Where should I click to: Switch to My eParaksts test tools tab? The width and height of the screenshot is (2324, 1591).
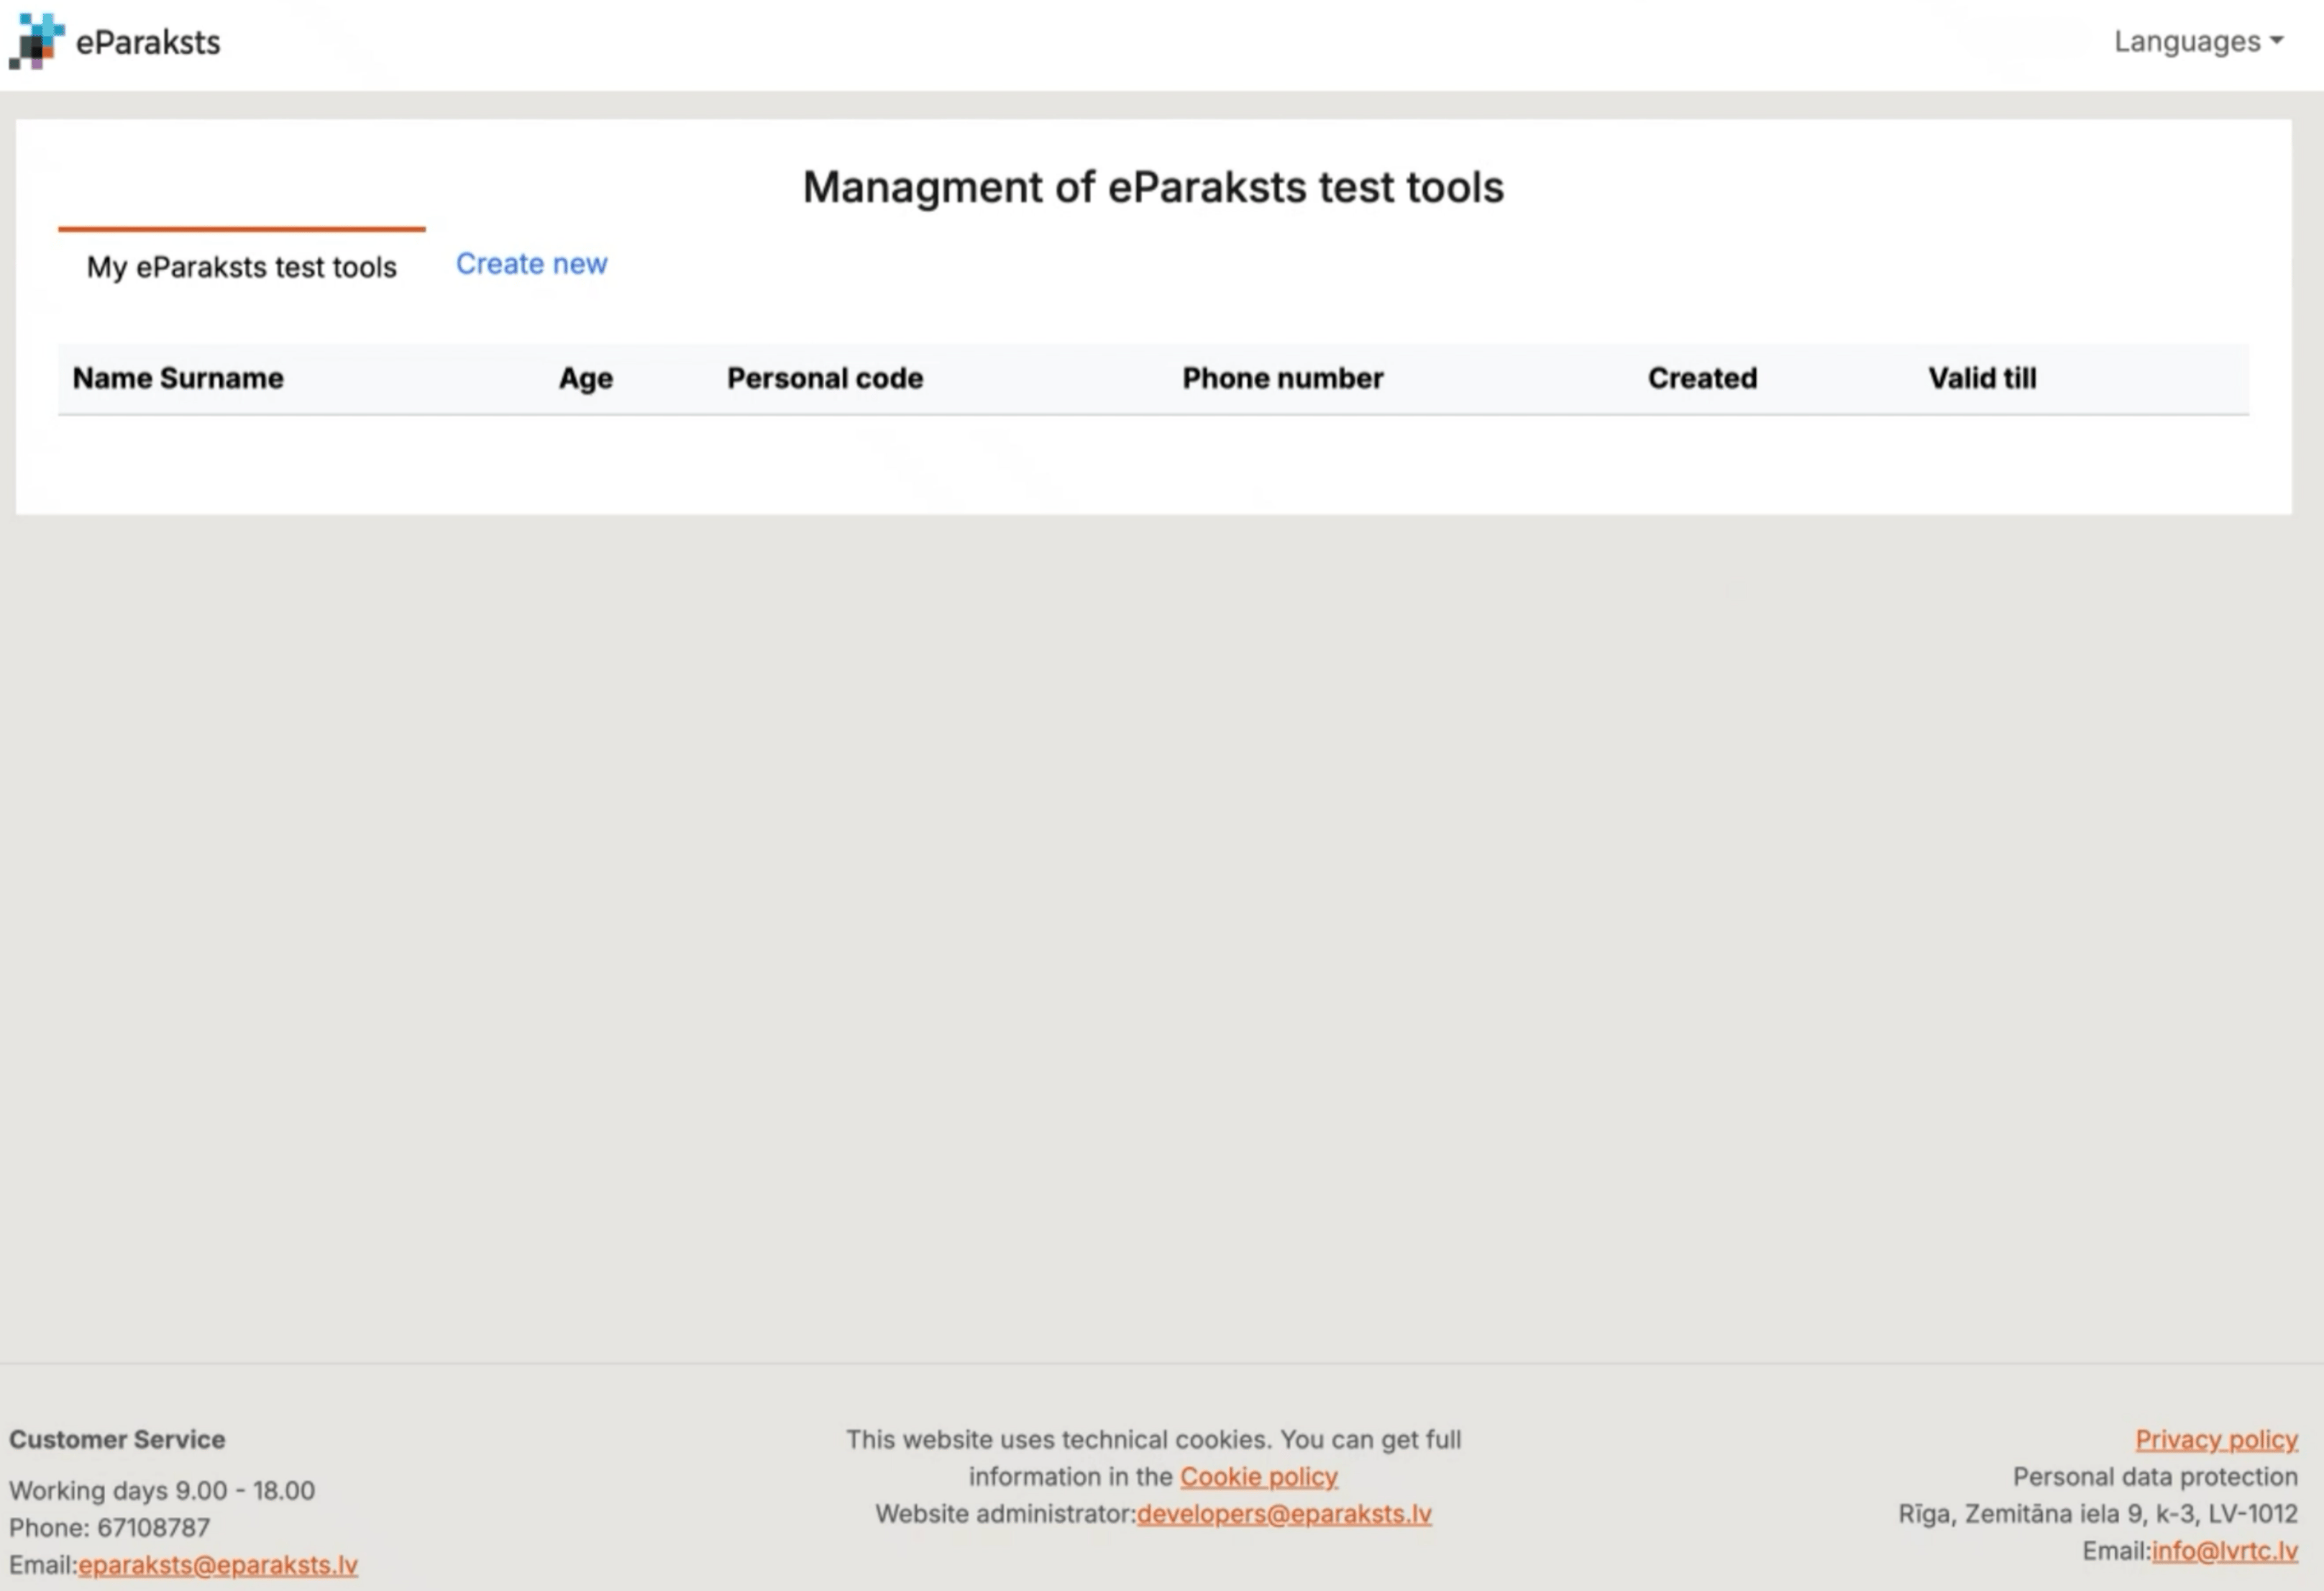[x=241, y=267]
